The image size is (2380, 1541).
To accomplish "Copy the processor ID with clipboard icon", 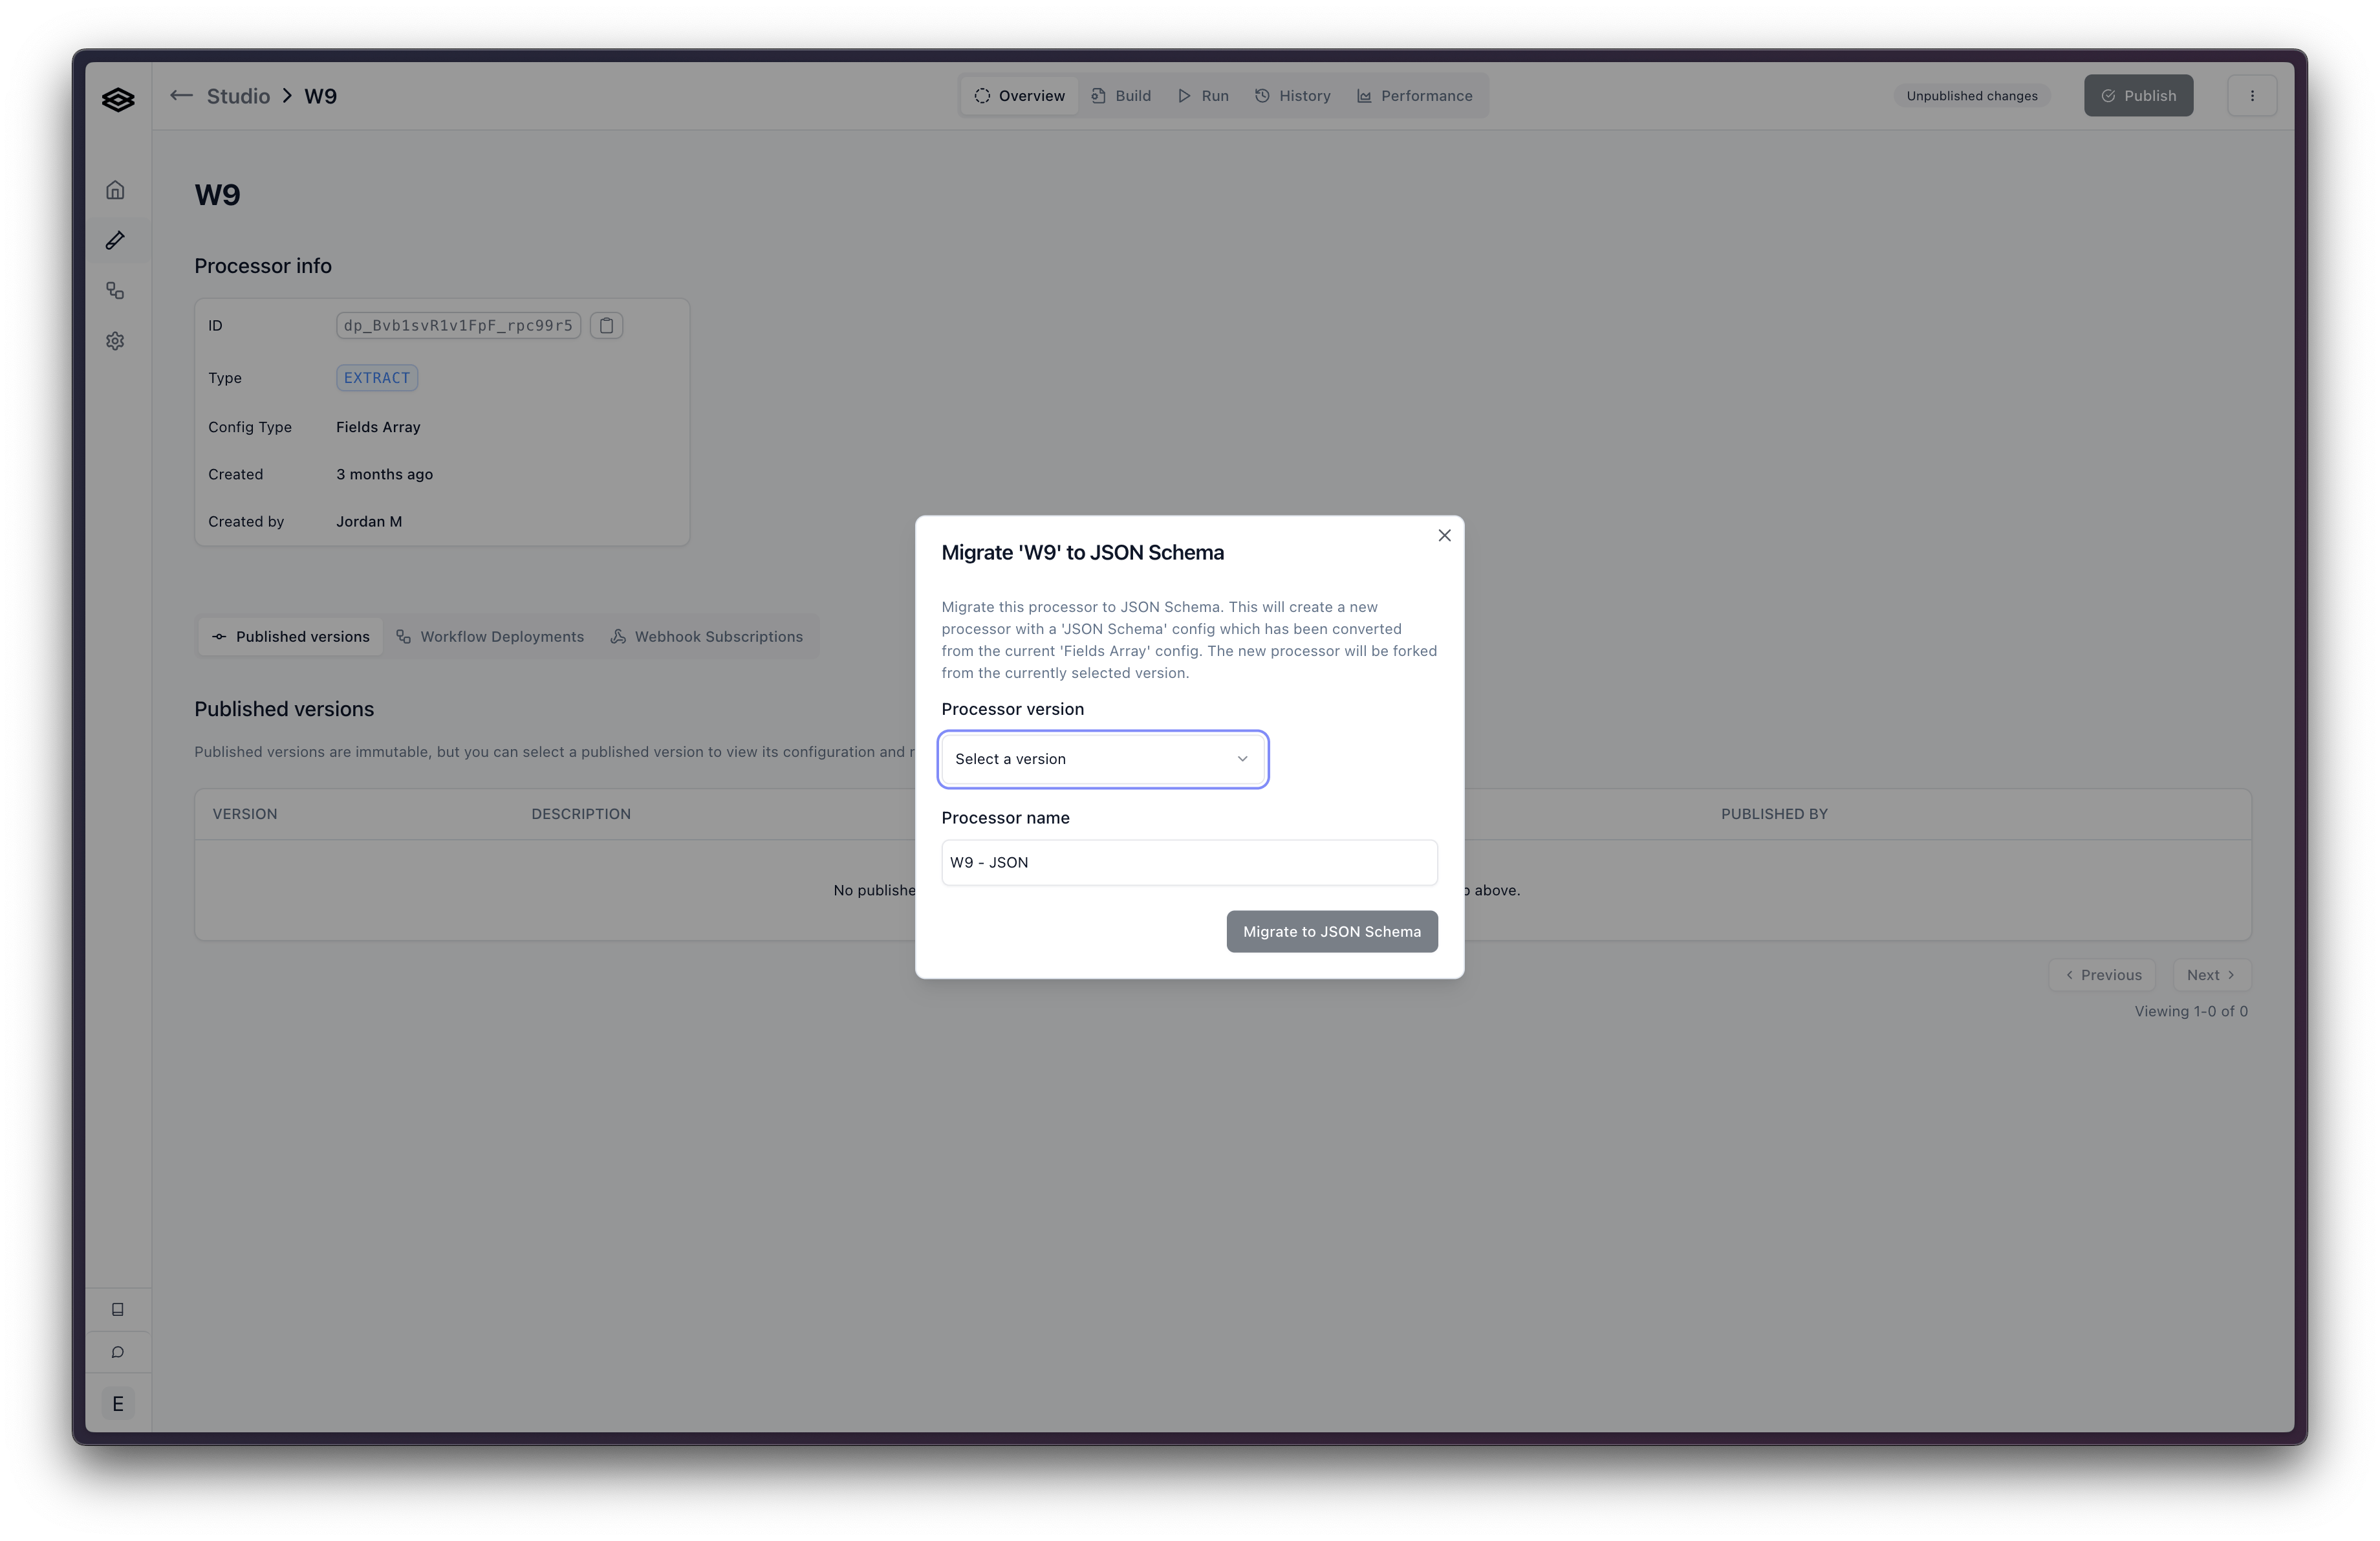I will point(606,325).
